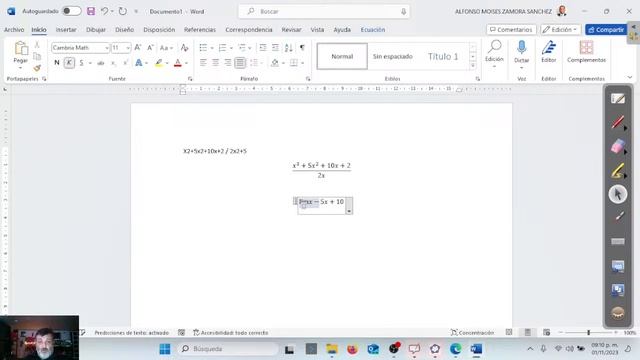This screenshot has width=640, height=360.
Task: Open Complementos add-ins
Action: [586, 52]
